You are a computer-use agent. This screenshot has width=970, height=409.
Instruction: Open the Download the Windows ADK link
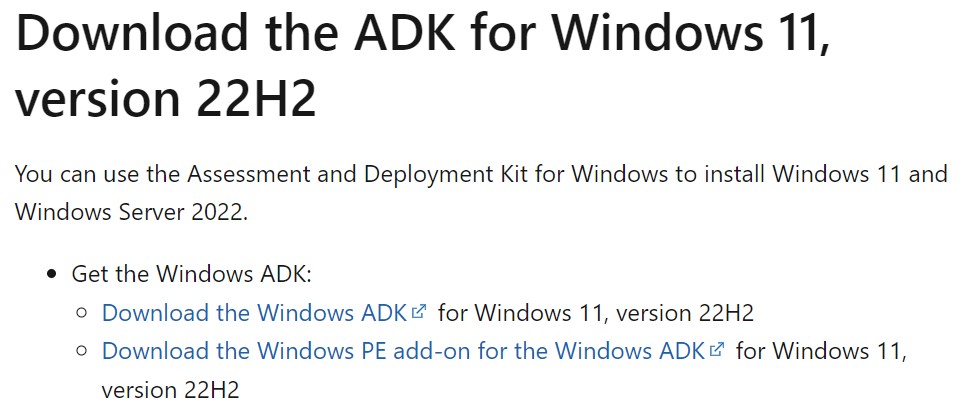click(x=254, y=312)
